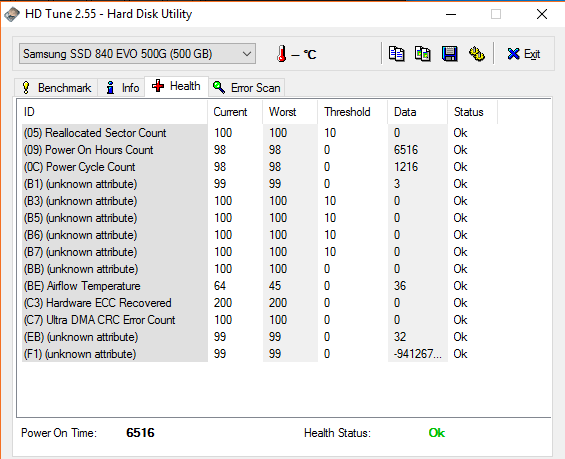Click data value -941267... in F1 row

(417, 354)
